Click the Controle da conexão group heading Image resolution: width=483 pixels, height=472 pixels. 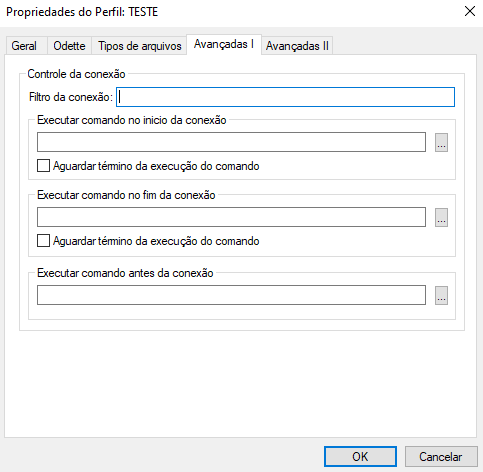click(x=76, y=74)
